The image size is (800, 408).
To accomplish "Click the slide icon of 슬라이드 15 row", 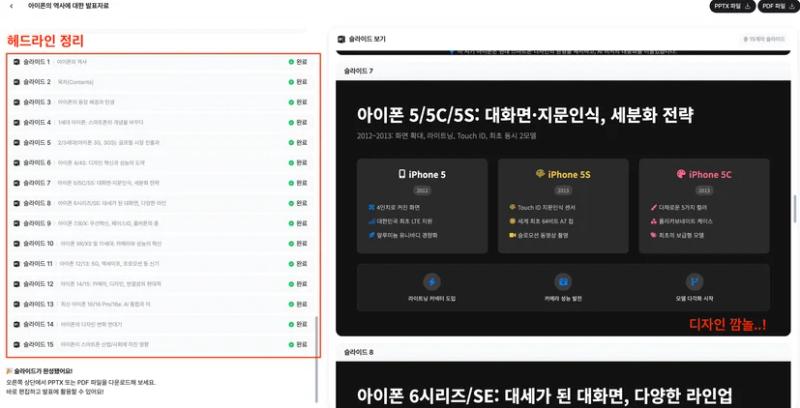I will [17, 344].
